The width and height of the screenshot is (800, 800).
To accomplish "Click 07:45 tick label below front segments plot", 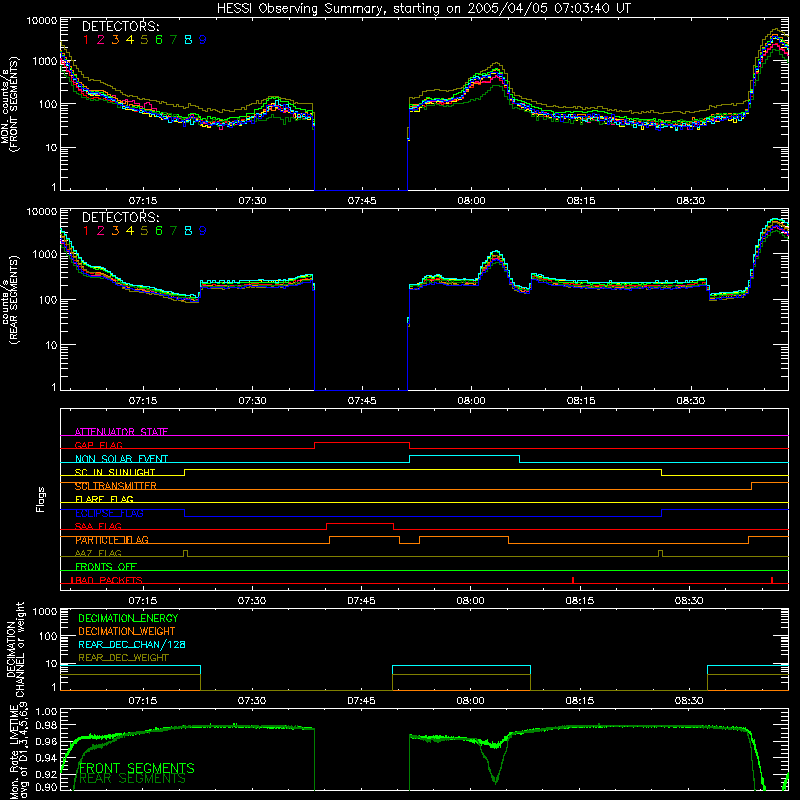I will click(362, 201).
